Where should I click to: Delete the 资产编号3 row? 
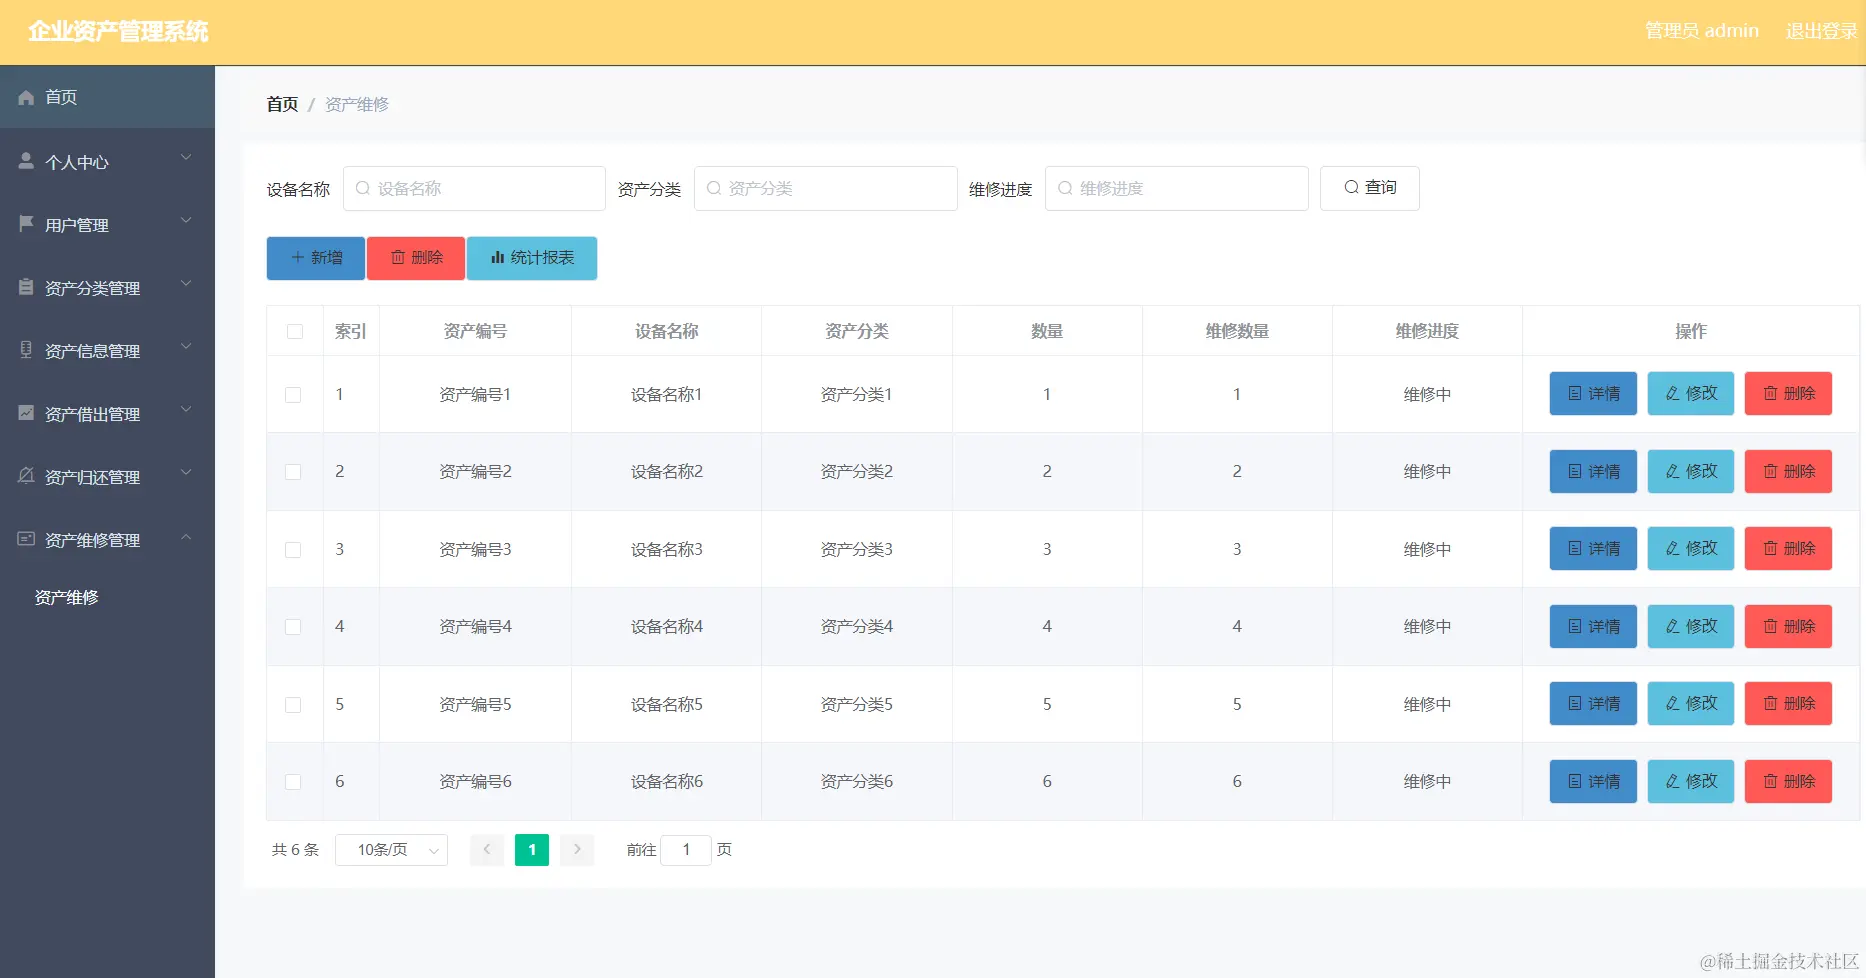(1788, 548)
